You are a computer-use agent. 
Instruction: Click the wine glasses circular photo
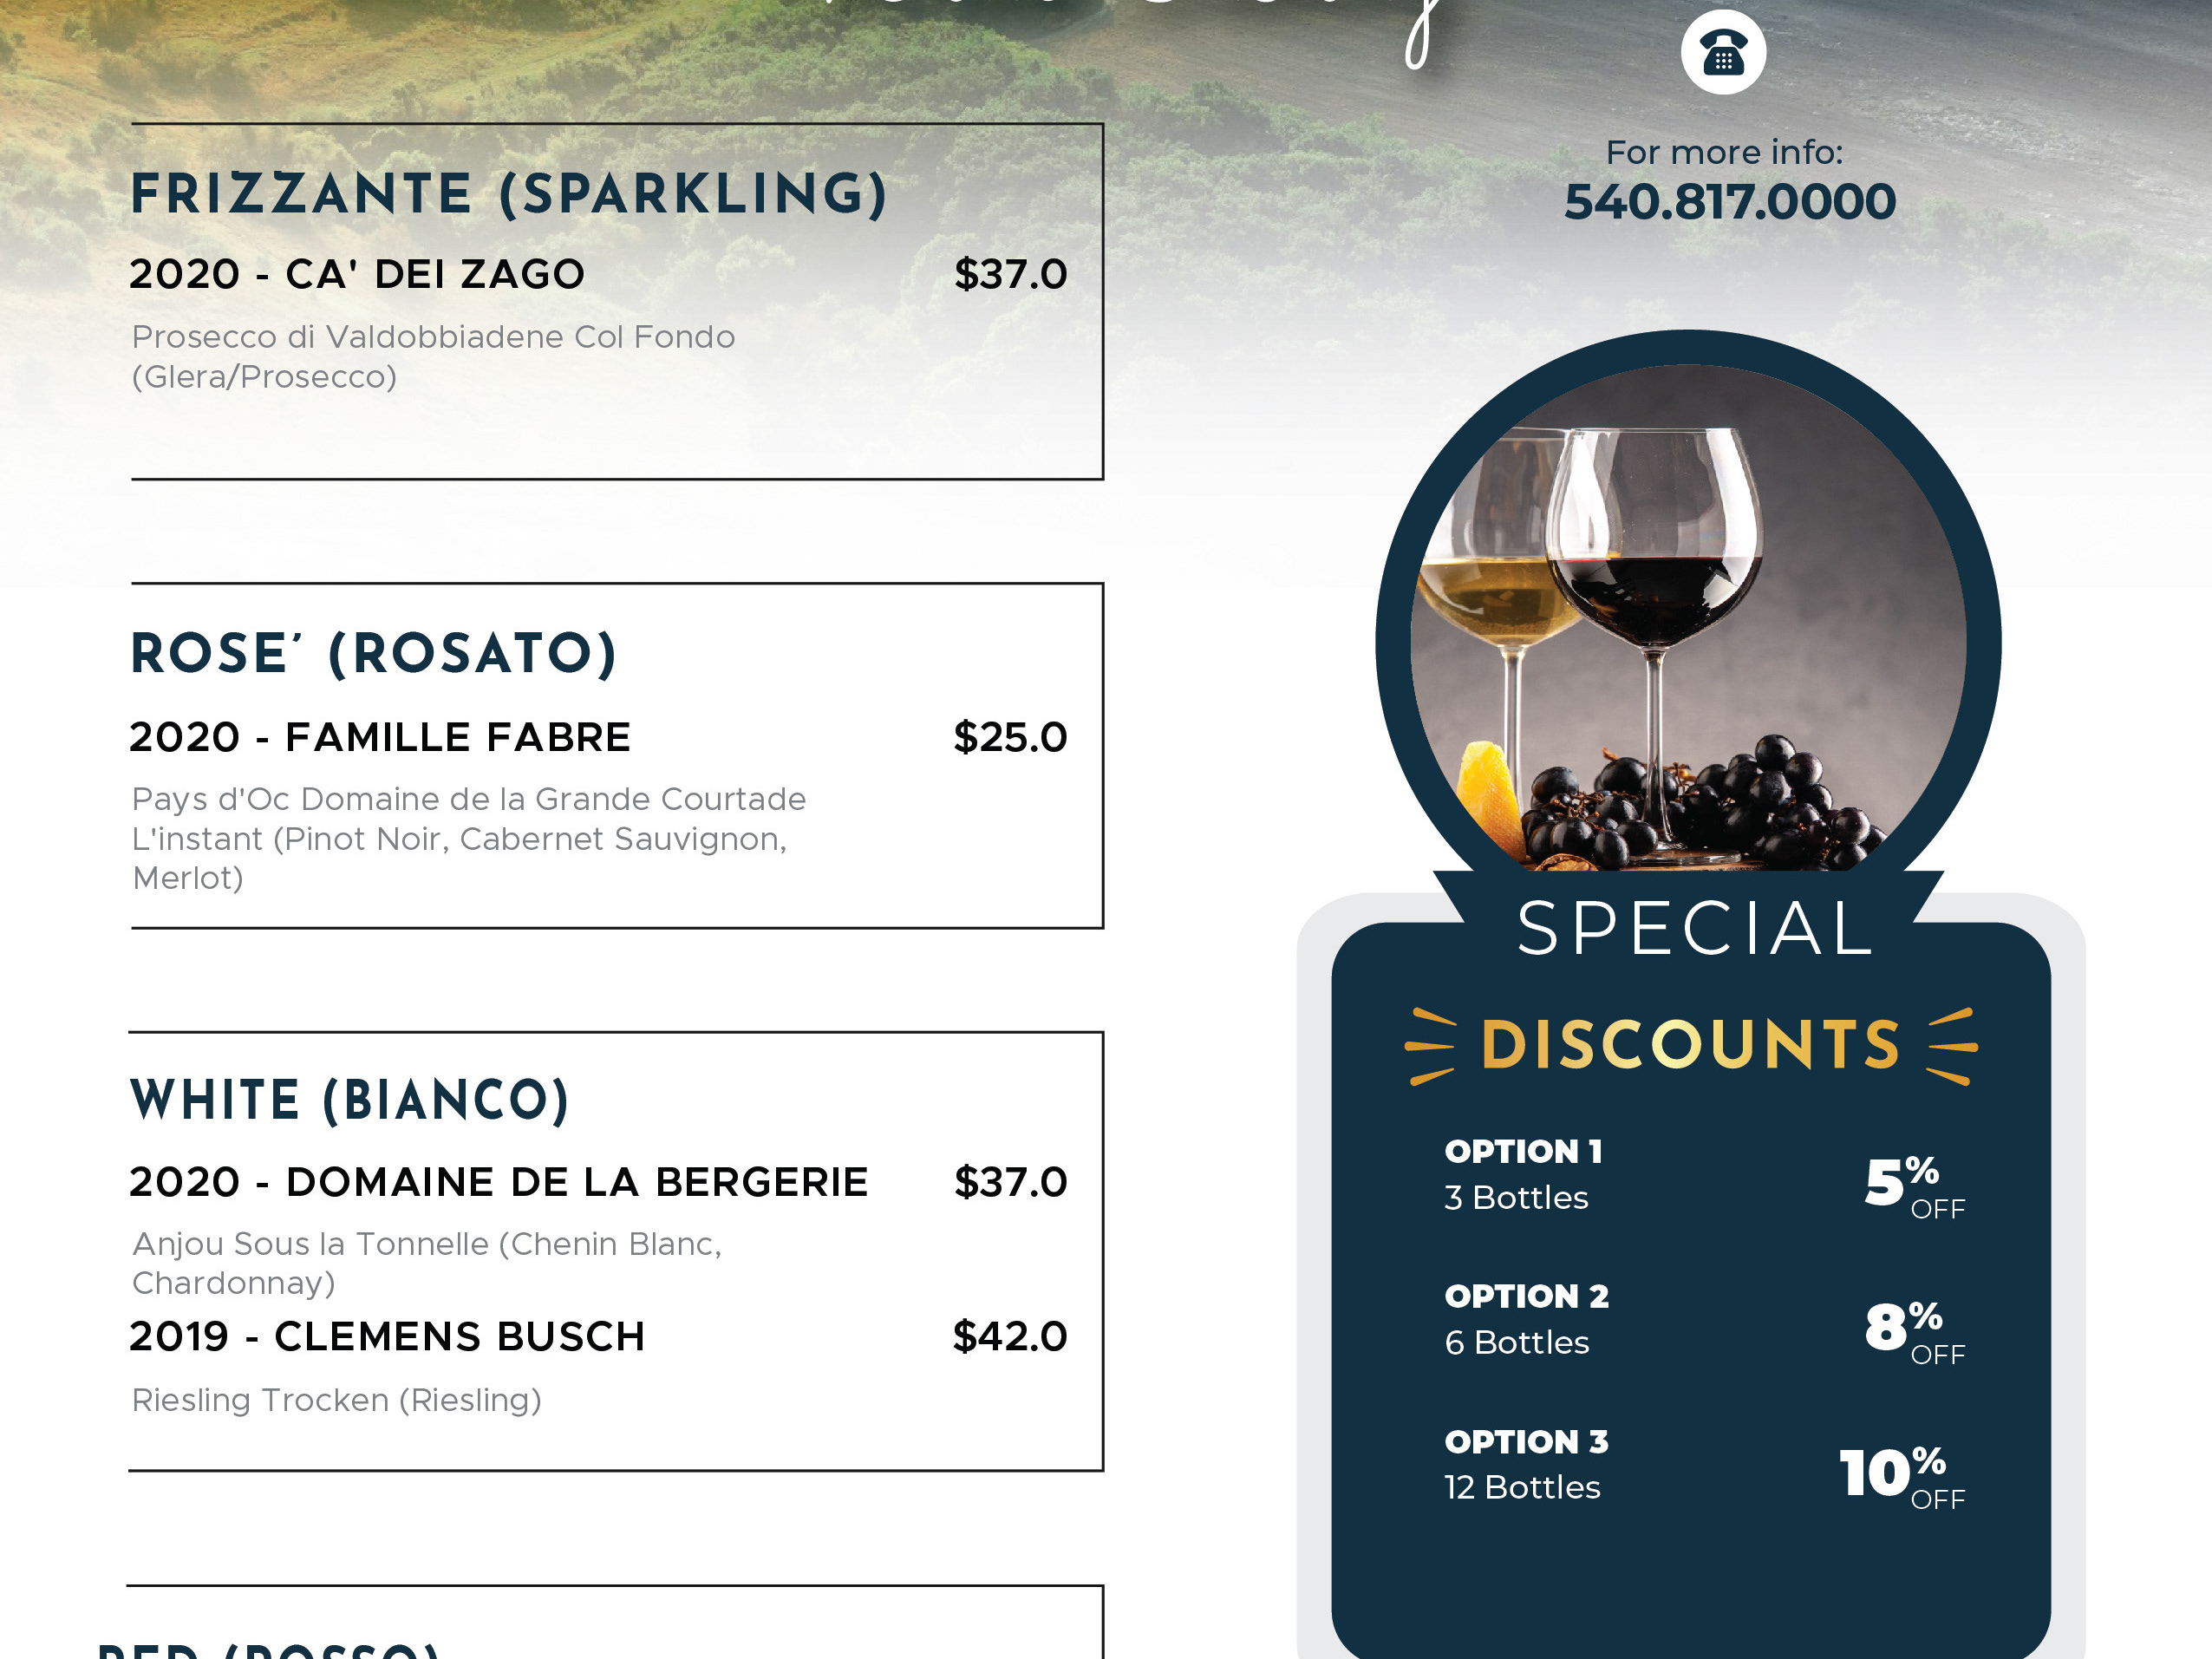(x=1688, y=617)
